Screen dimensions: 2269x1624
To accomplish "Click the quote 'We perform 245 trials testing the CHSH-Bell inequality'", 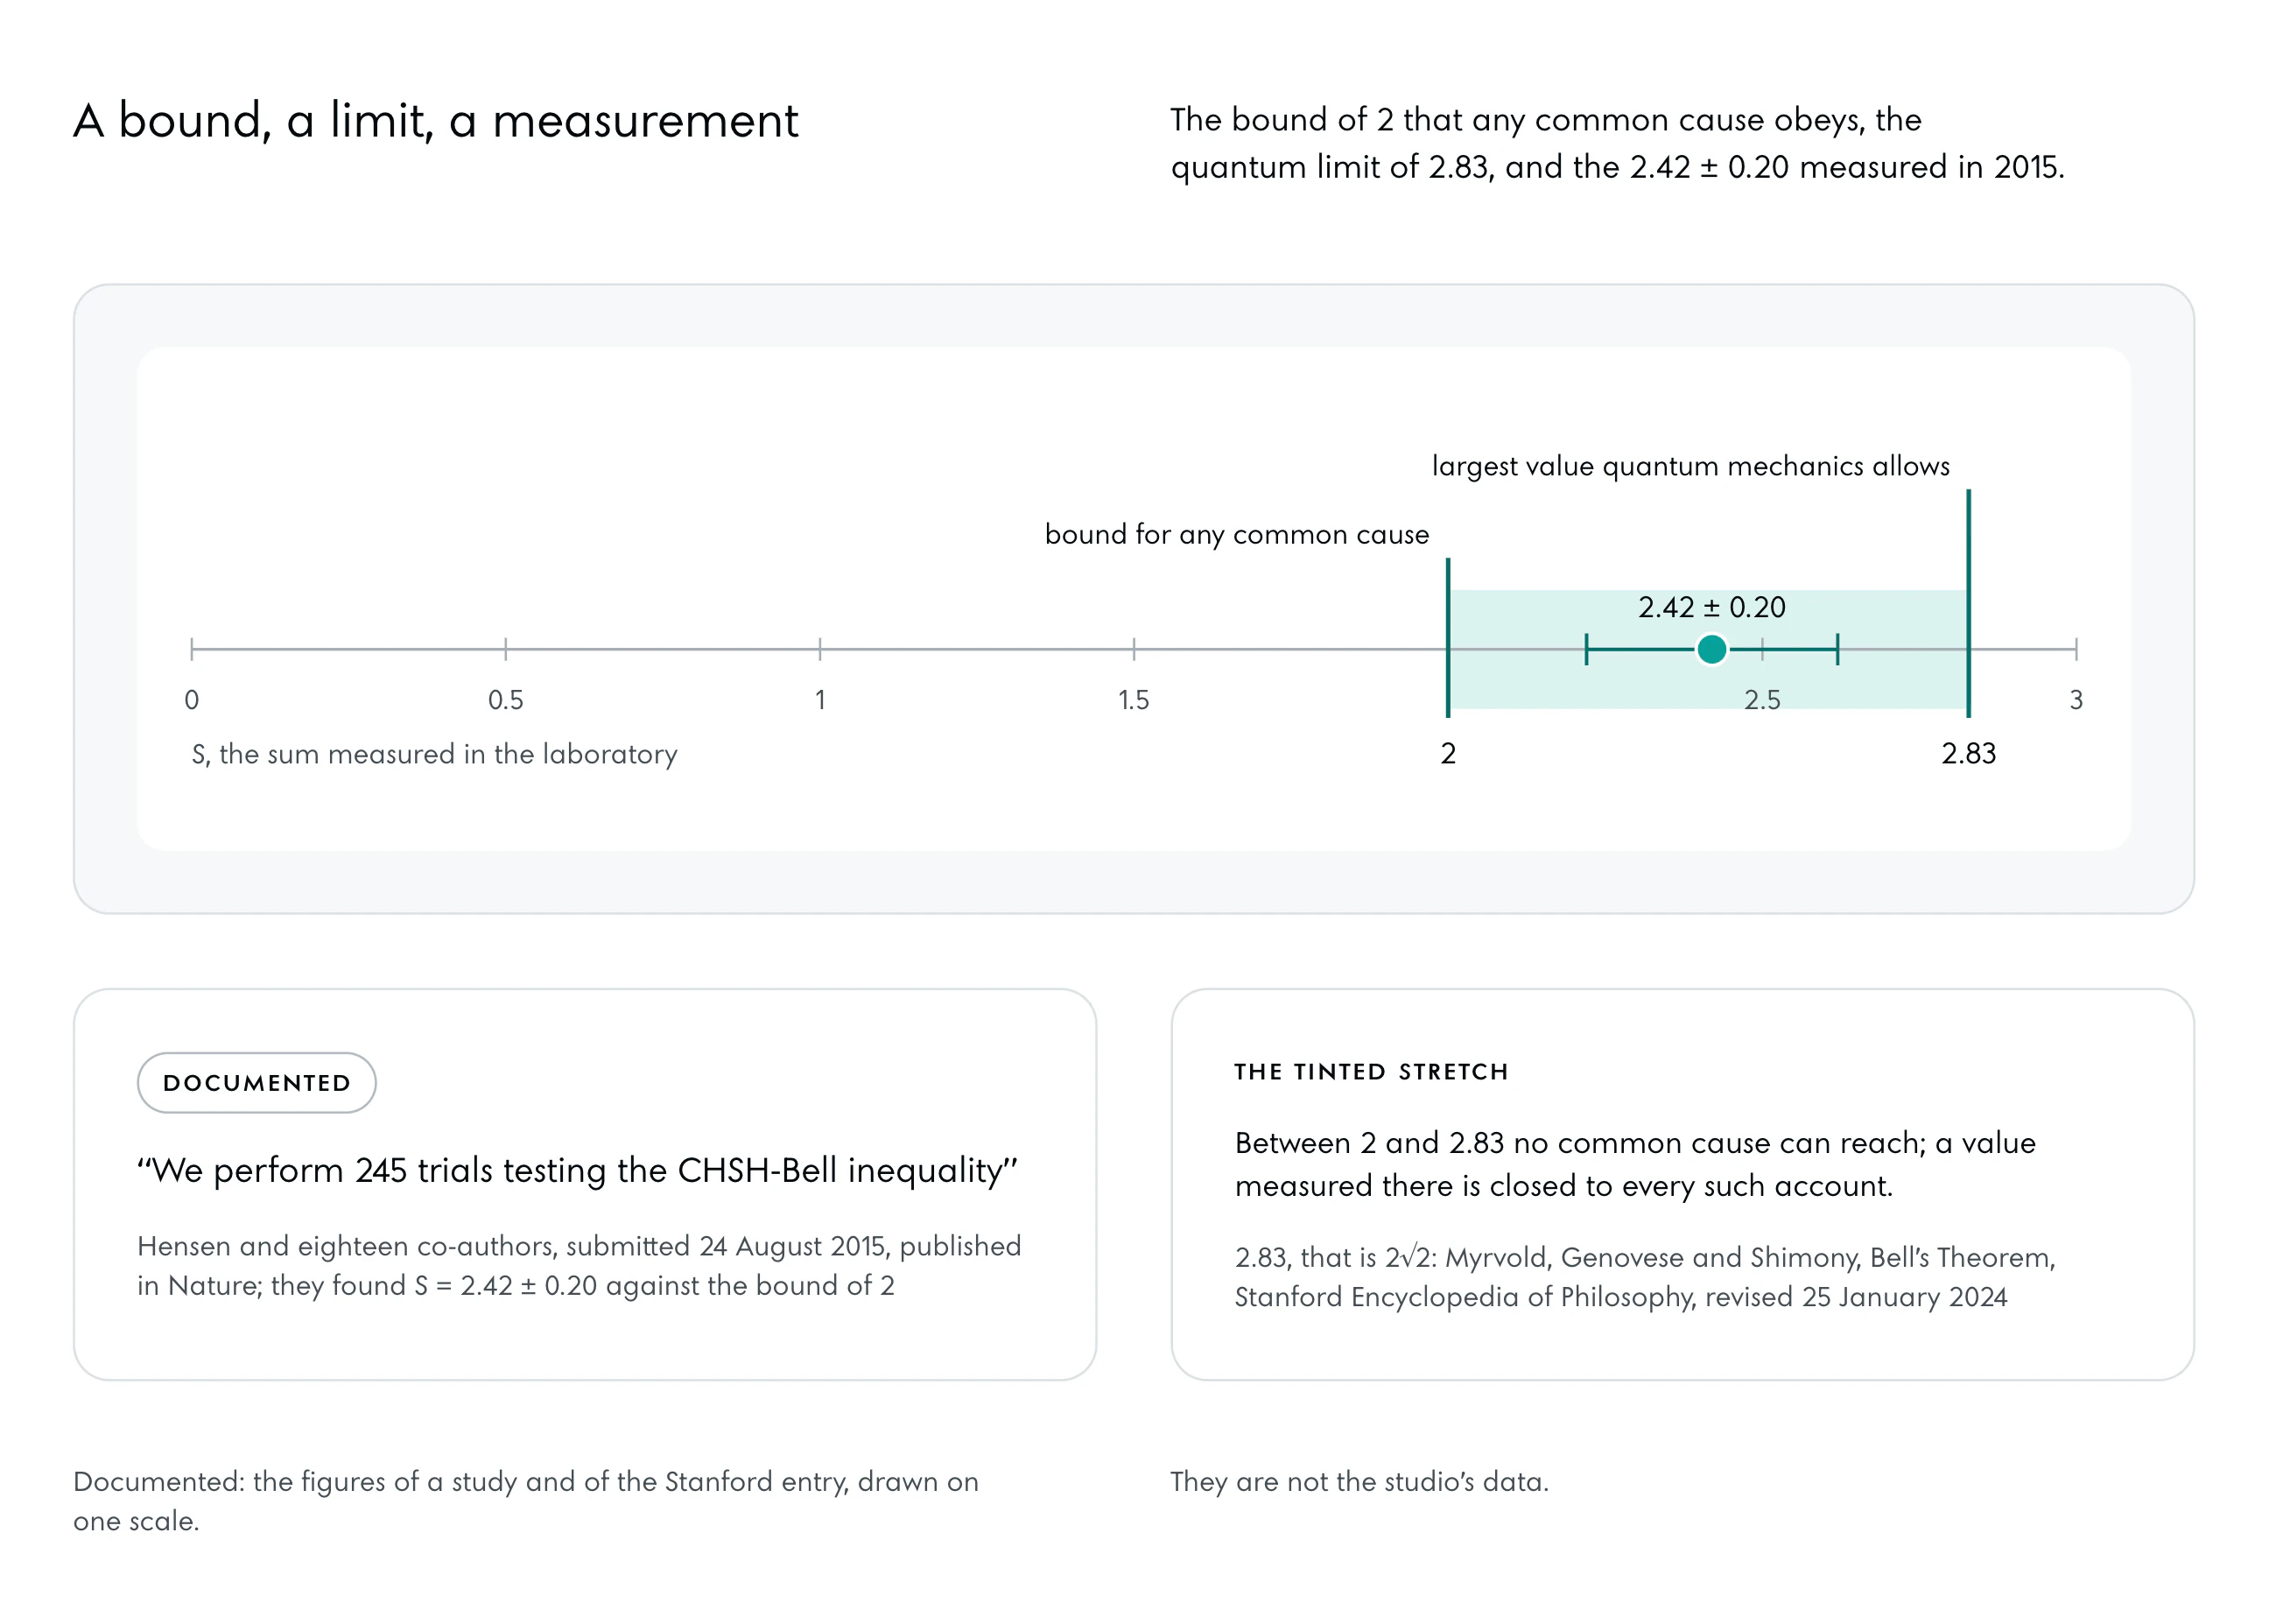I will (577, 1170).
